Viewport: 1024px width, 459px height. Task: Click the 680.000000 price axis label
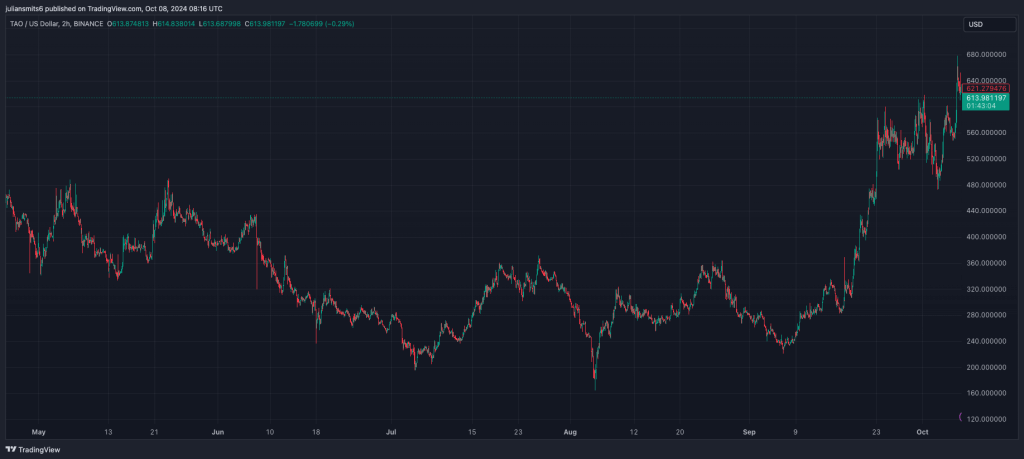click(x=987, y=54)
